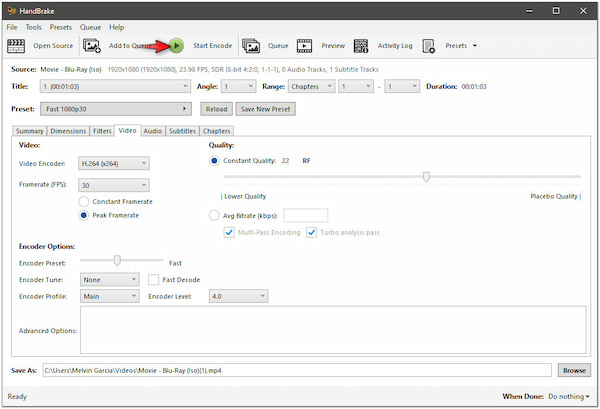Click the Save New Preset button
The width and height of the screenshot is (600, 409).
(x=264, y=109)
